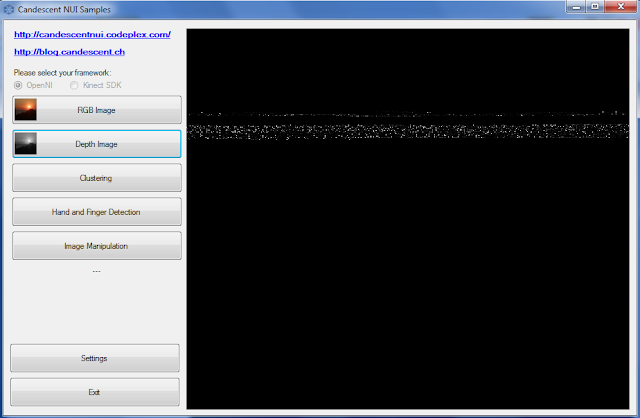Open the Settings dialog

[95, 358]
